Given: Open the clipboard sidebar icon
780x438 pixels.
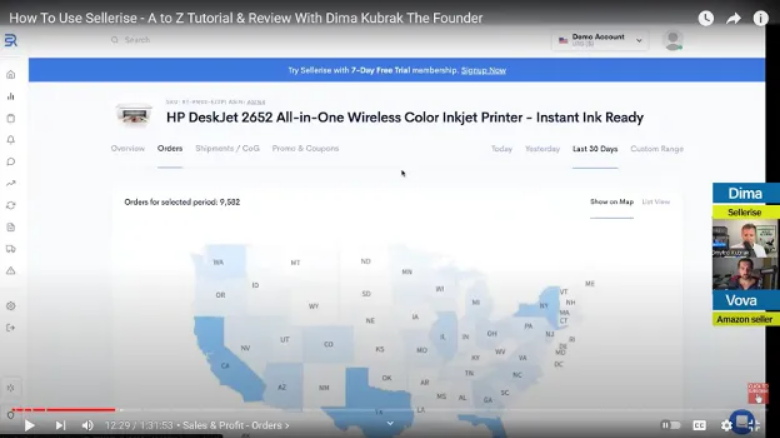Looking at the screenshot, I should pyautogui.click(x=11, y=118).
